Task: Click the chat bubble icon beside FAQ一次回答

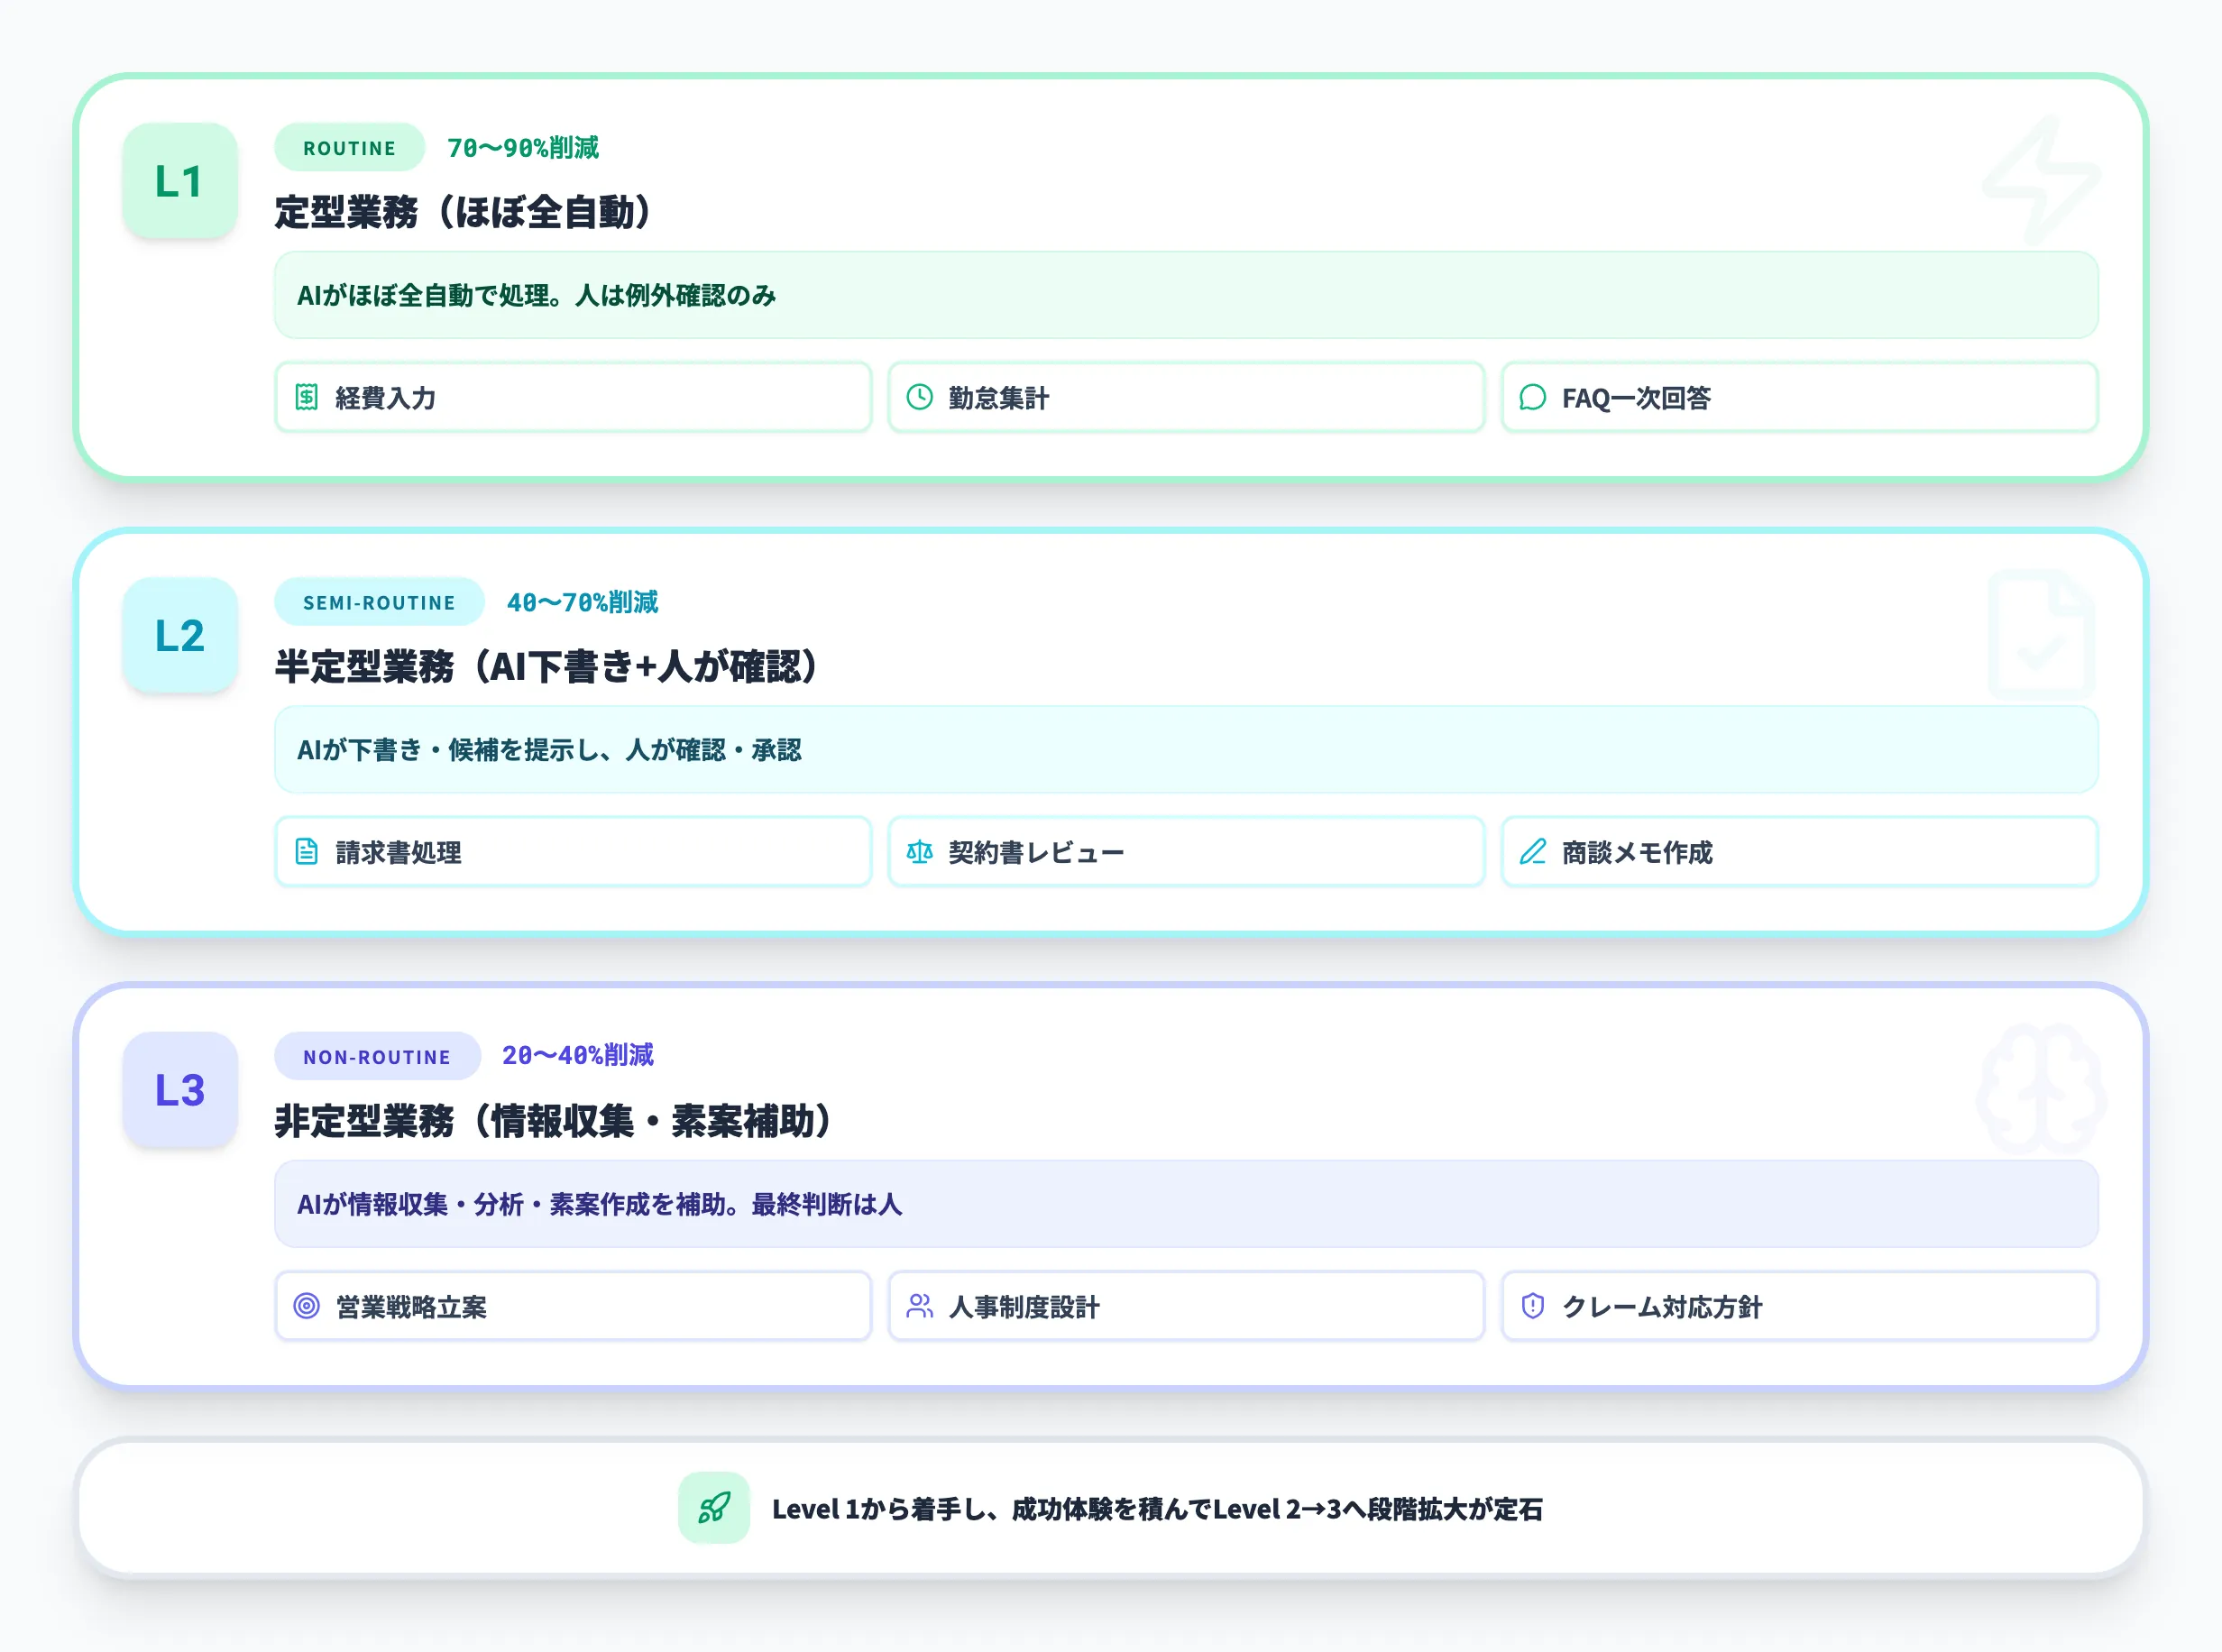Action: pos(1533,398)
